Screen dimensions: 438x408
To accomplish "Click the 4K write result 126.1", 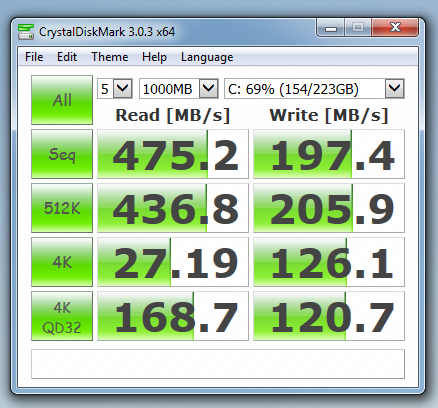I will (x=329, y=262).
